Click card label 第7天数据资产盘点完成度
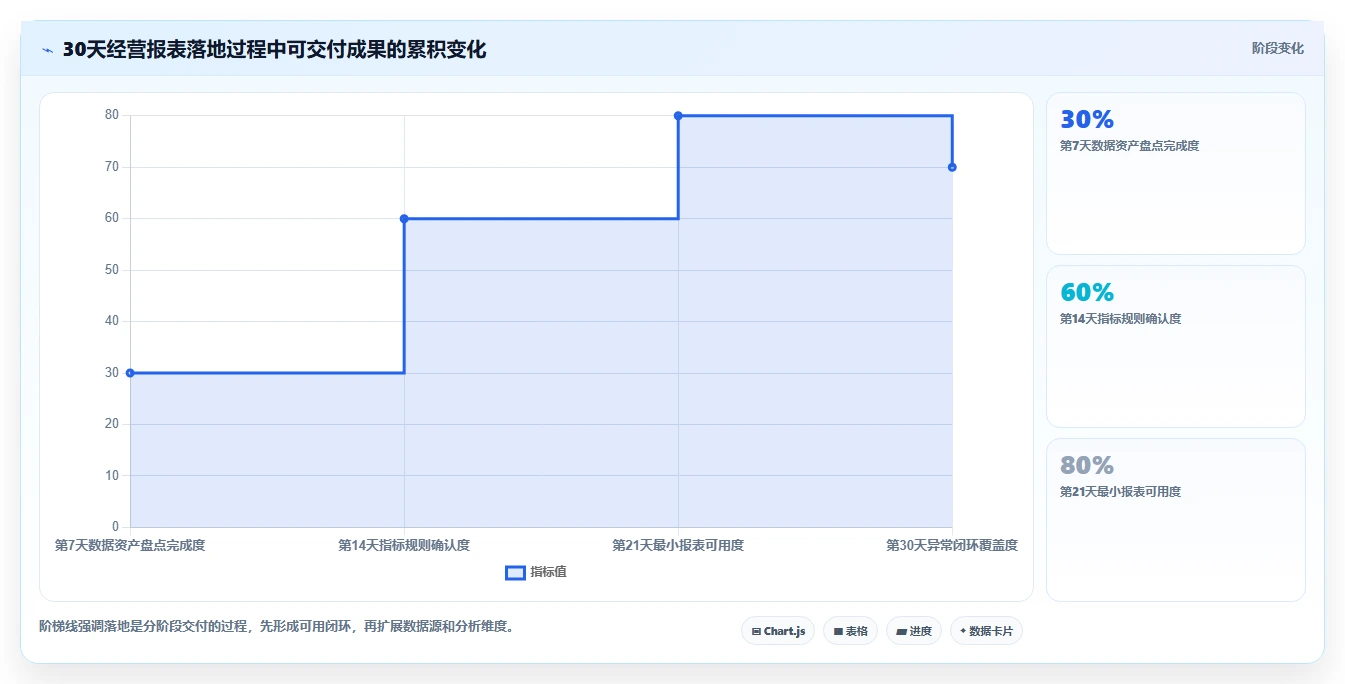1345x684 pixels. [x=1129, y=146]
